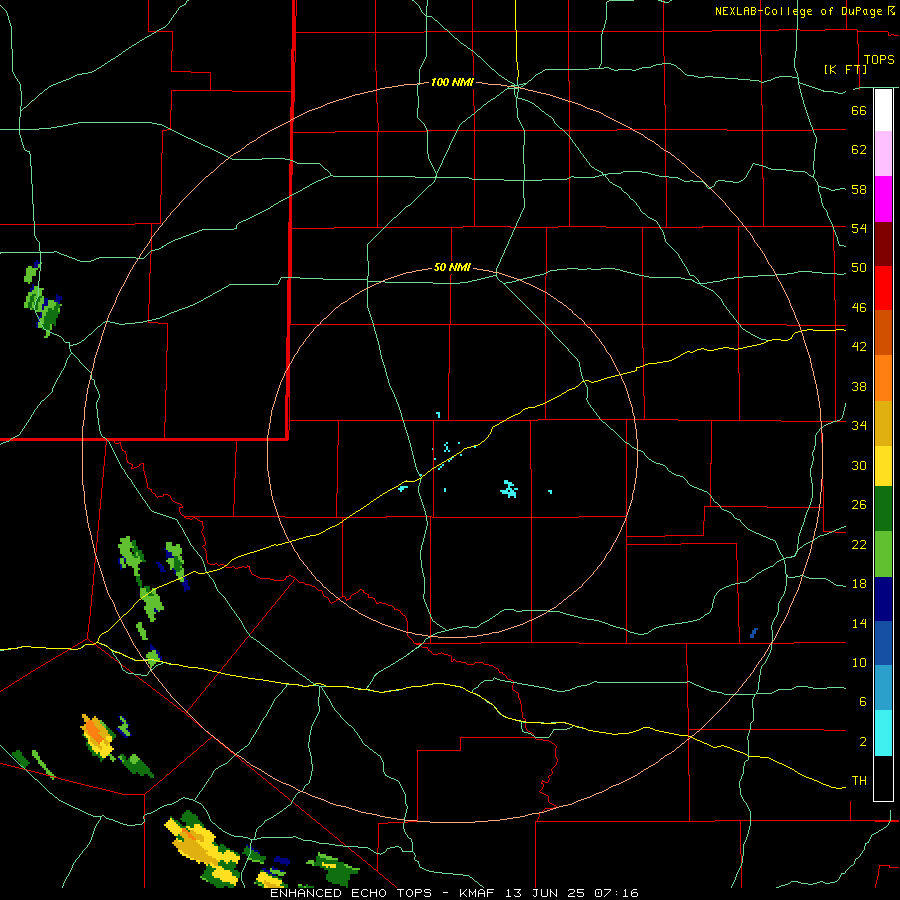
Task: Click the 6 value on the legend
Action: tap(863, 701)
